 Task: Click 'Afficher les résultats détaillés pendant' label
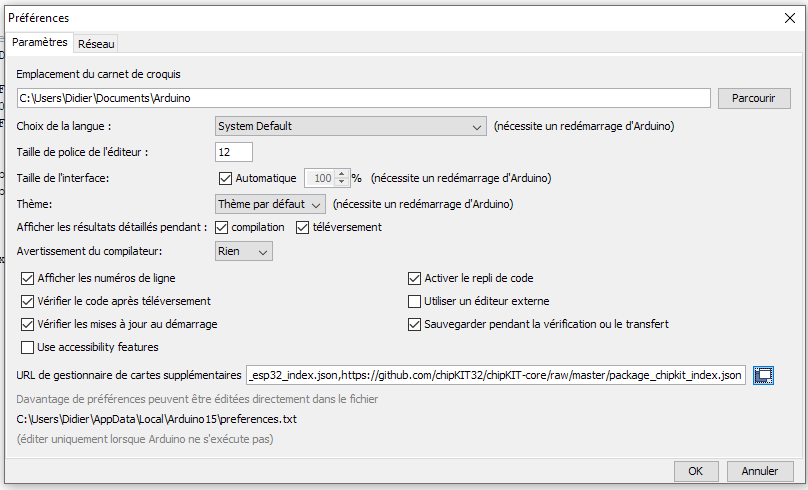click(x=112, y=227)
